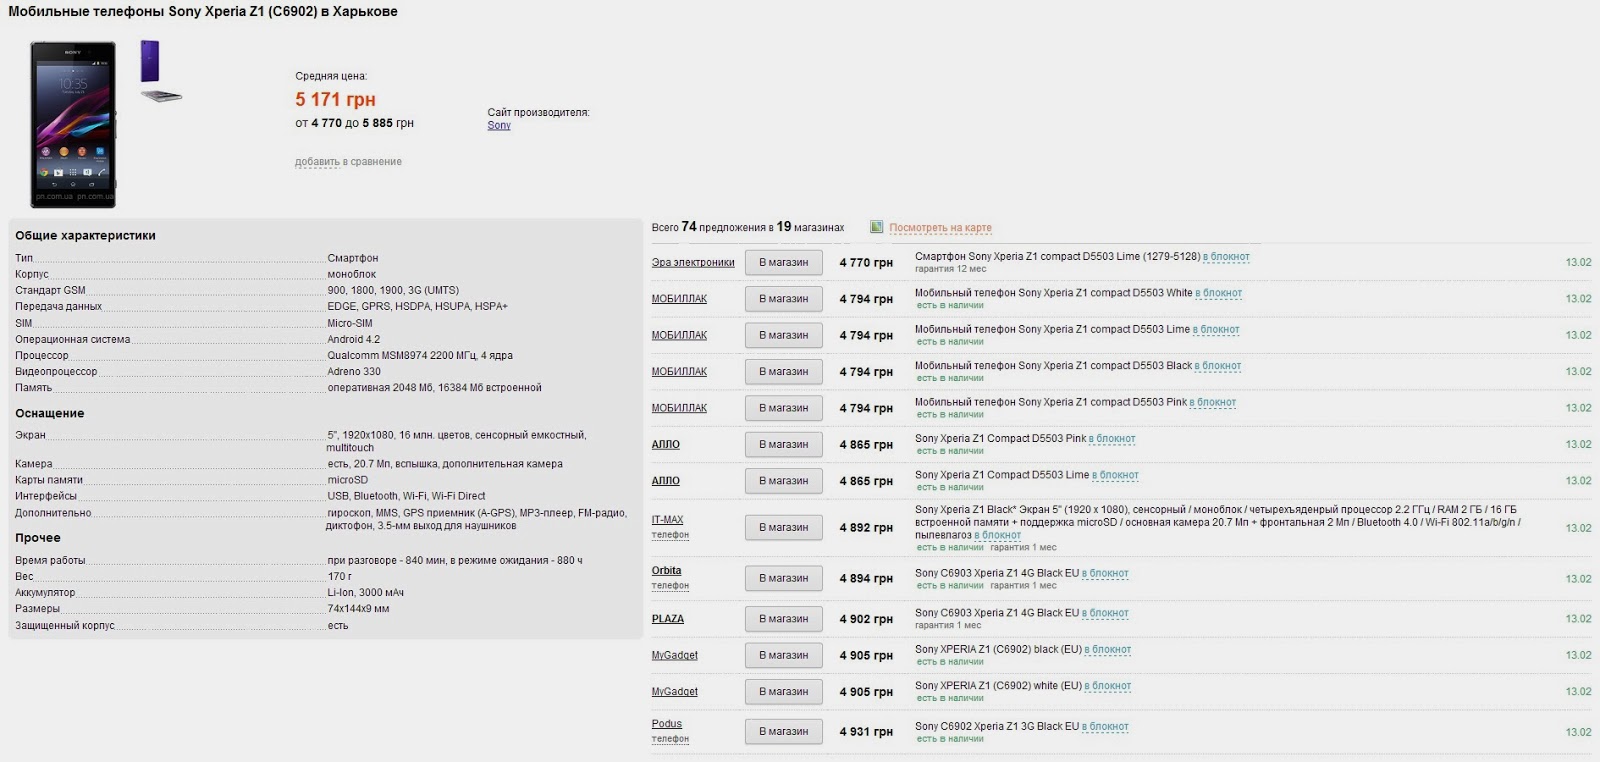This screenshot has width=1600, height=762.
Task: Open PLAZA store link
Action: point(668,619)
